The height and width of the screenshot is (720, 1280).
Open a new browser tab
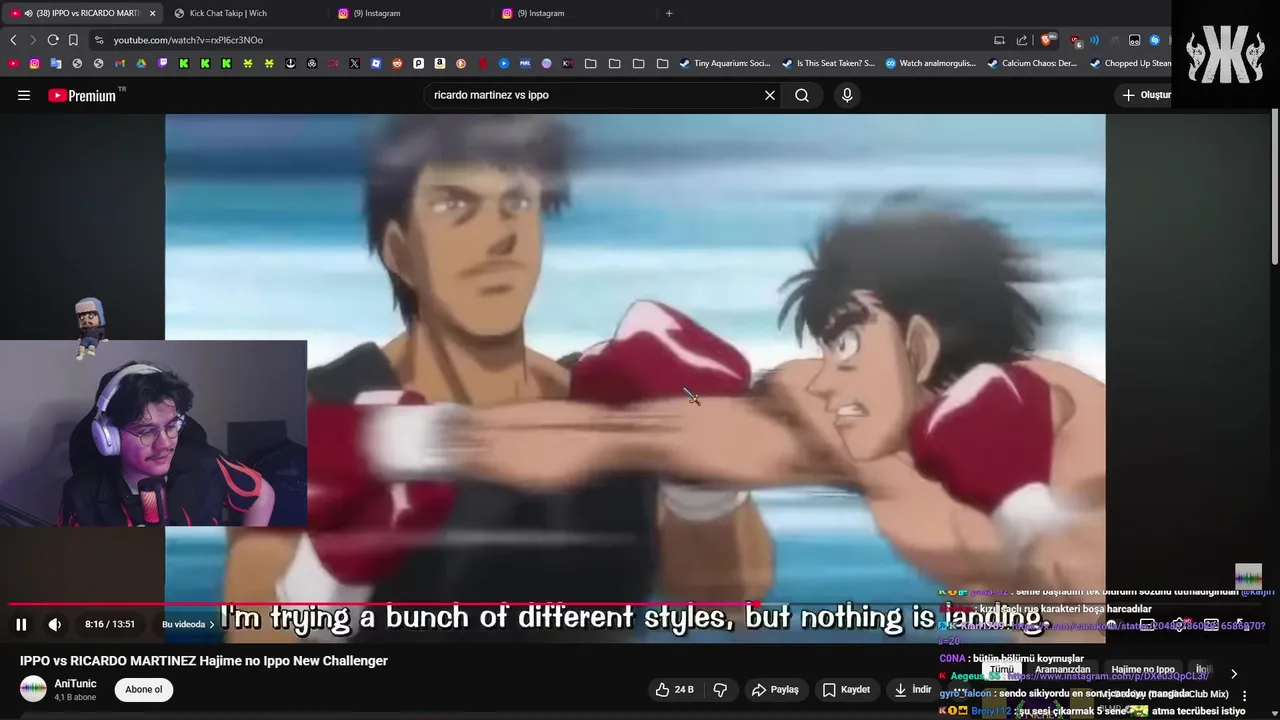pyautogui.click(x=669, y=13)
